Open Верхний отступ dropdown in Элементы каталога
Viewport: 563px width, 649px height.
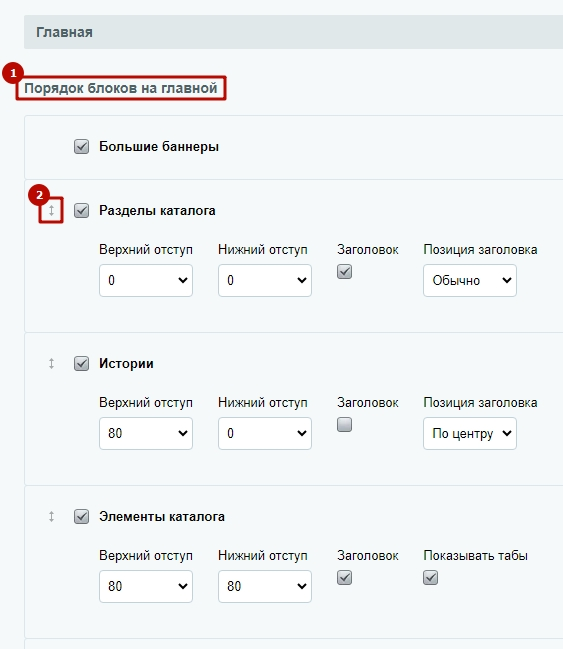(x=146, y=586)
